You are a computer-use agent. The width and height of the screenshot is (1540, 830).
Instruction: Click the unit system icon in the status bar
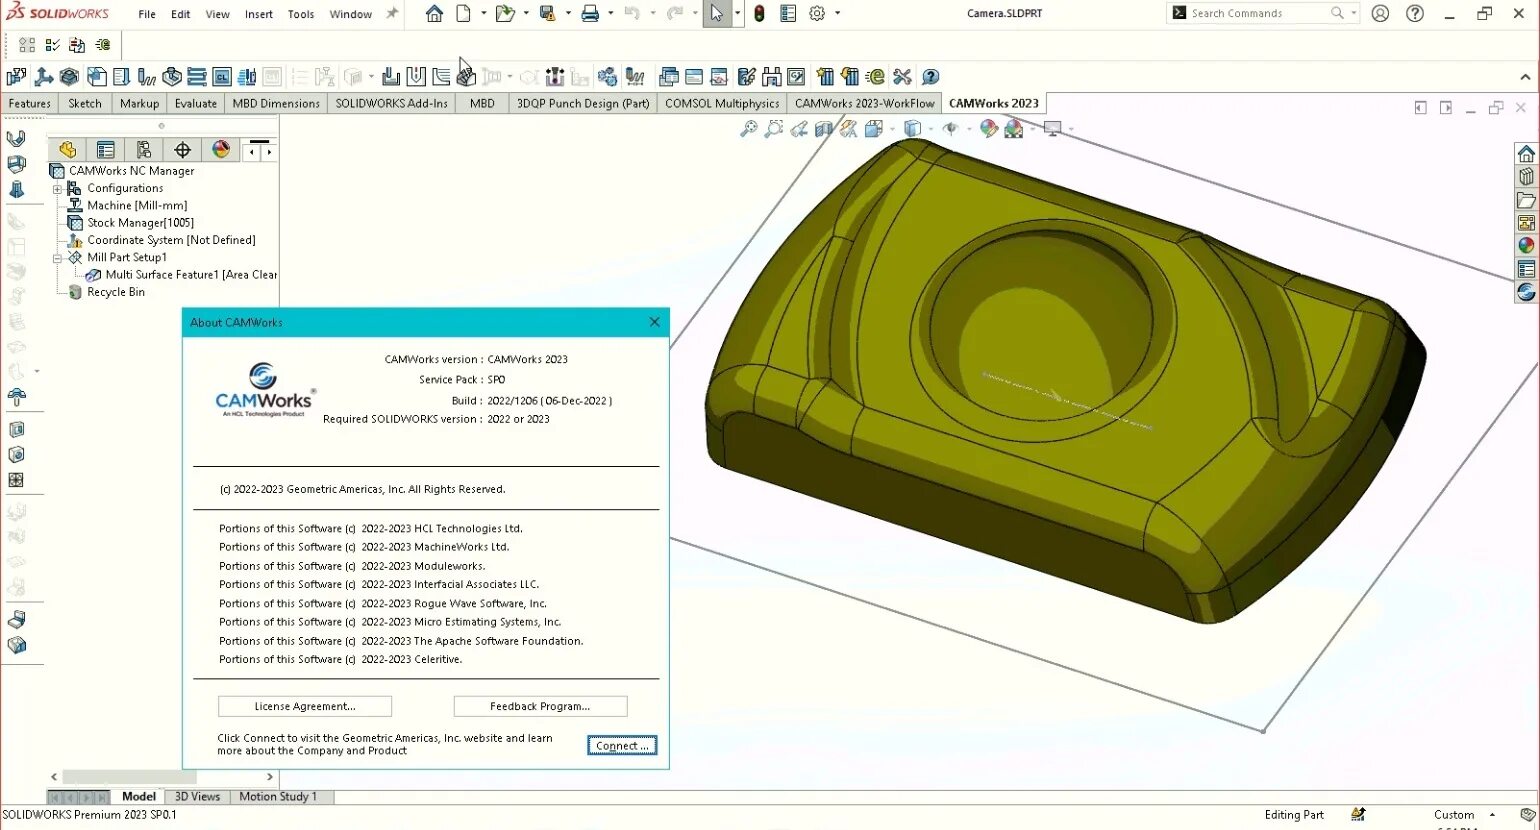point(1358,815)
